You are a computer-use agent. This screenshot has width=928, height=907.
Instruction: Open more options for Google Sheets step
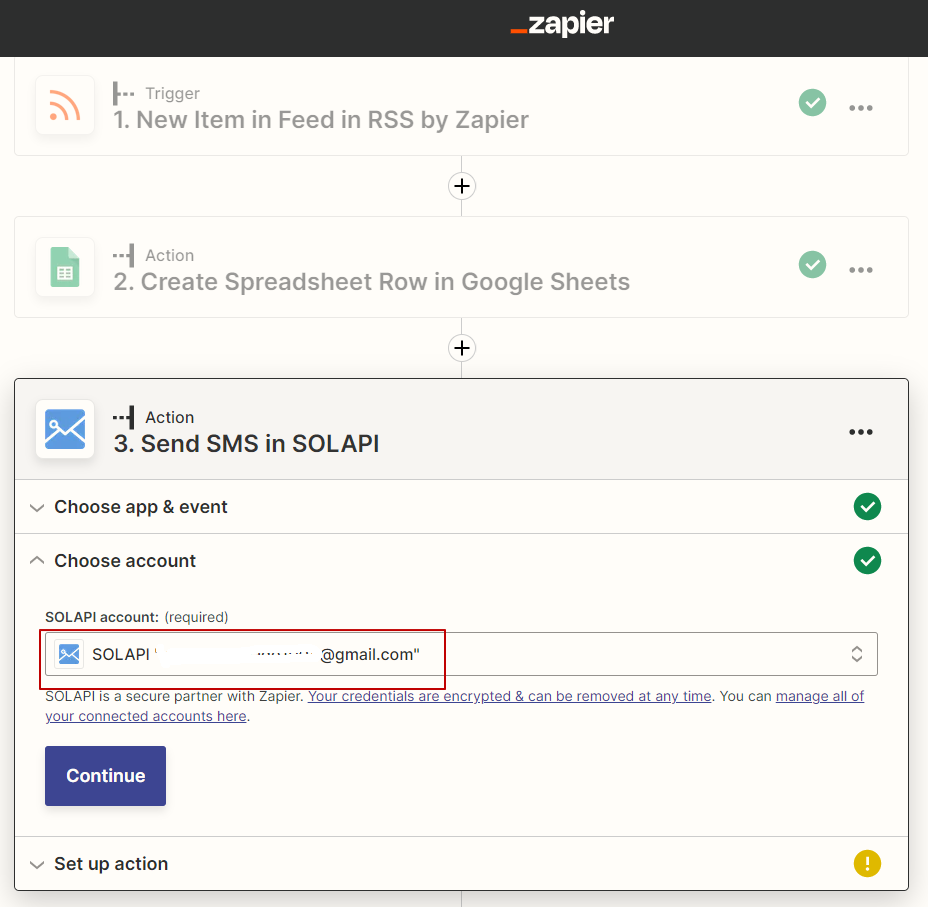pyautogui.click(x=861, y=270)
